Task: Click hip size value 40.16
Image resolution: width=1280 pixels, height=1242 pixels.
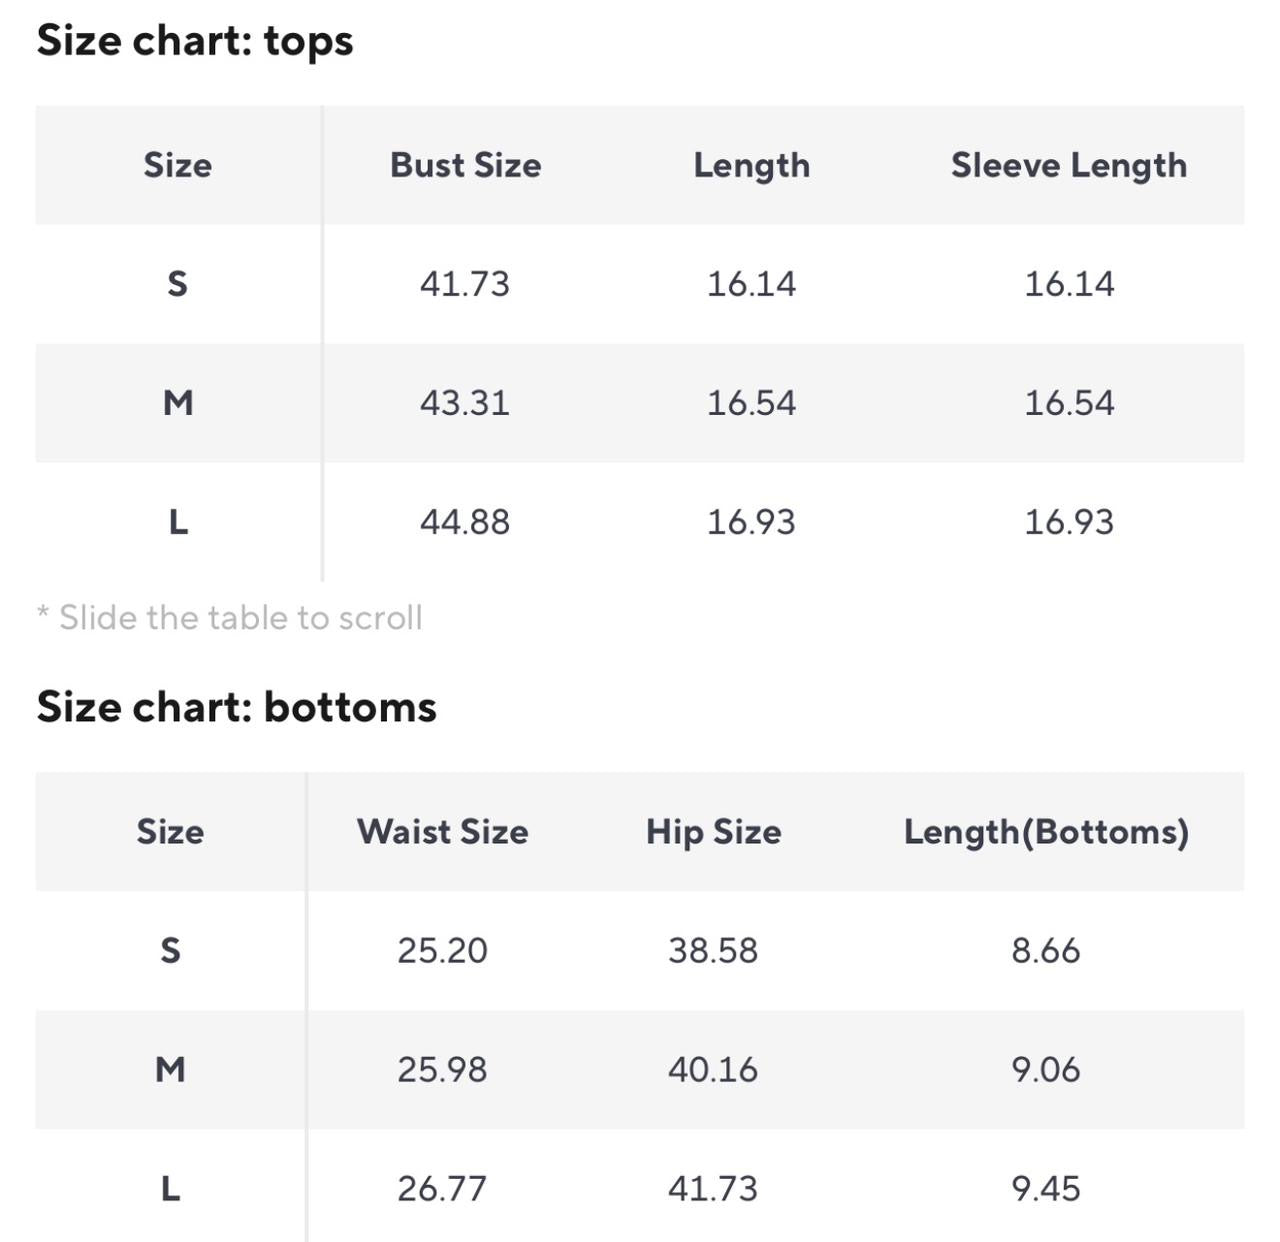Action: [713, 1070]
